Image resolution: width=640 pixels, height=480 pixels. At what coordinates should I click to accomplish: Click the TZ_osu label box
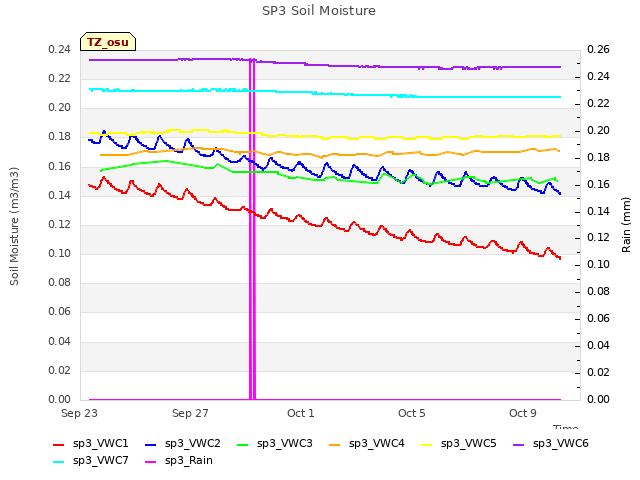[x=108, y=42]
